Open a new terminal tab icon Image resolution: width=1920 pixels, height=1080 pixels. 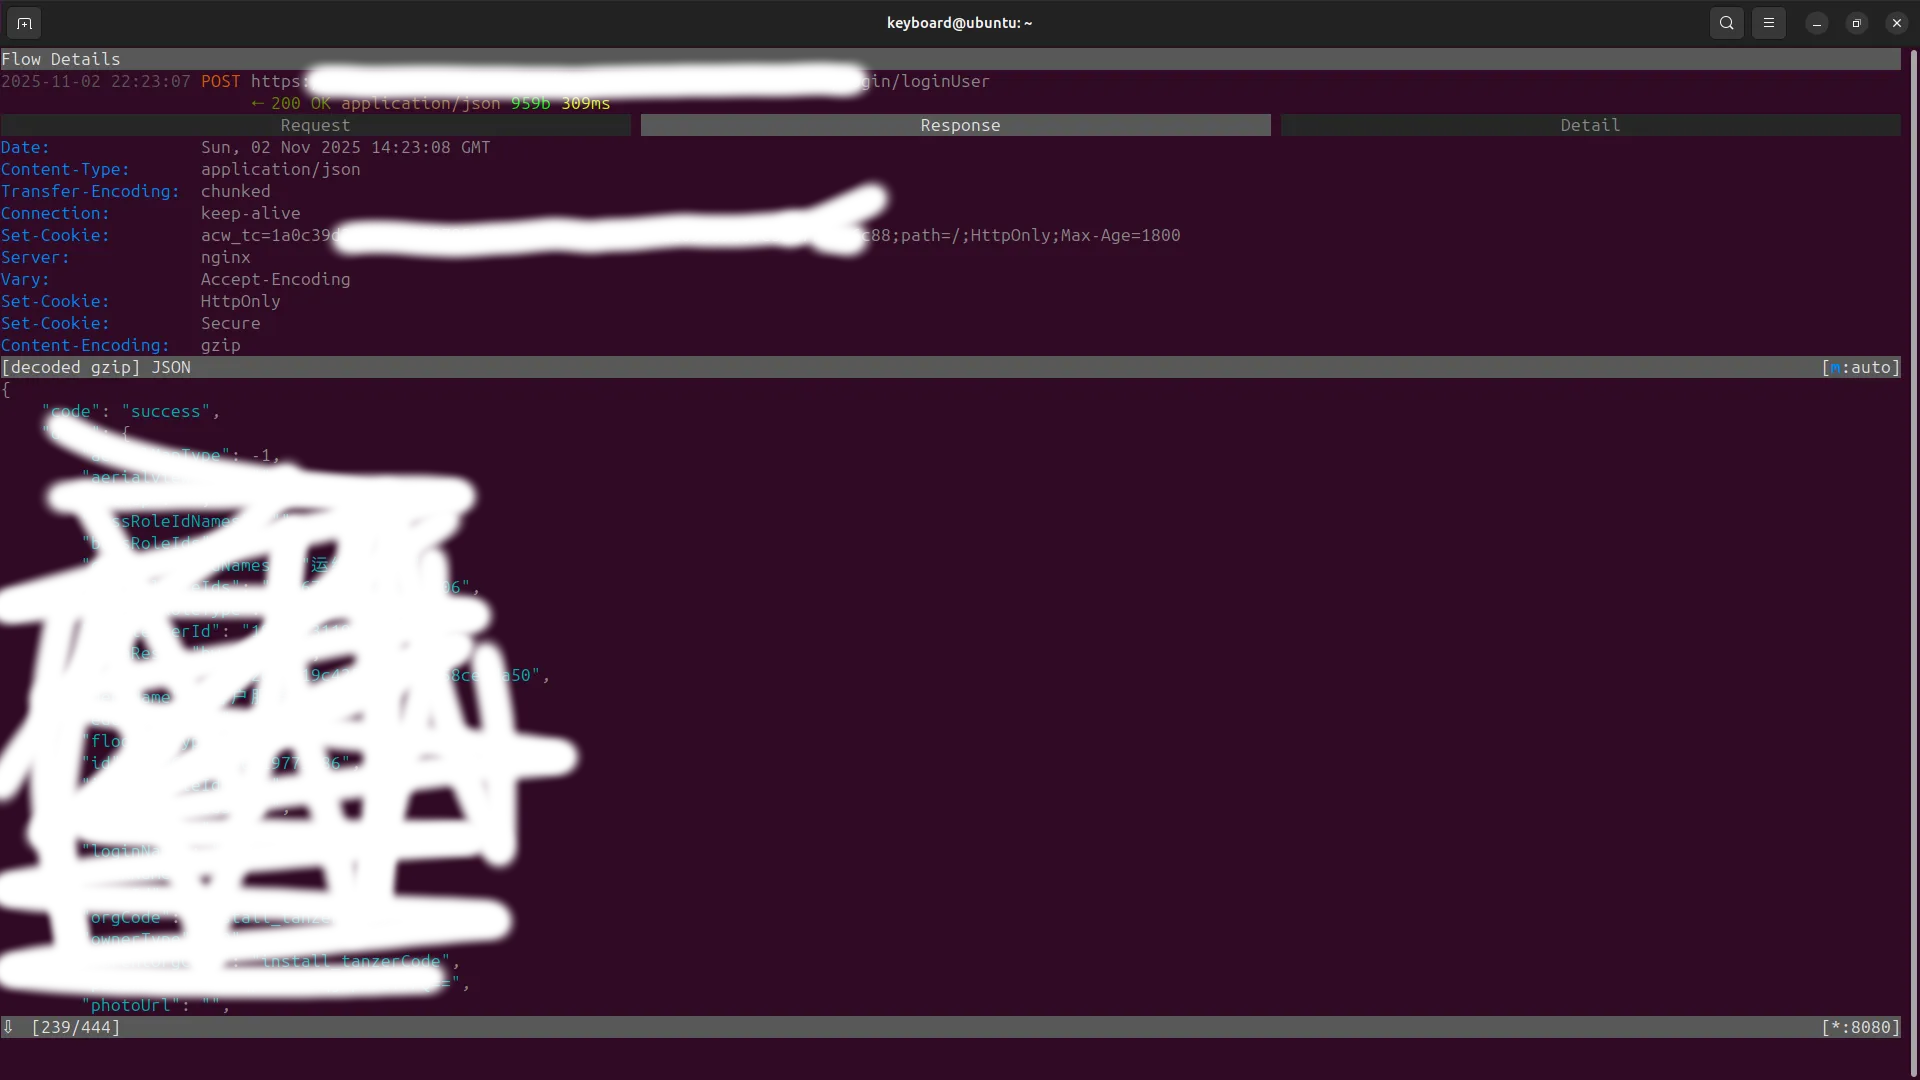click(24, 23)
